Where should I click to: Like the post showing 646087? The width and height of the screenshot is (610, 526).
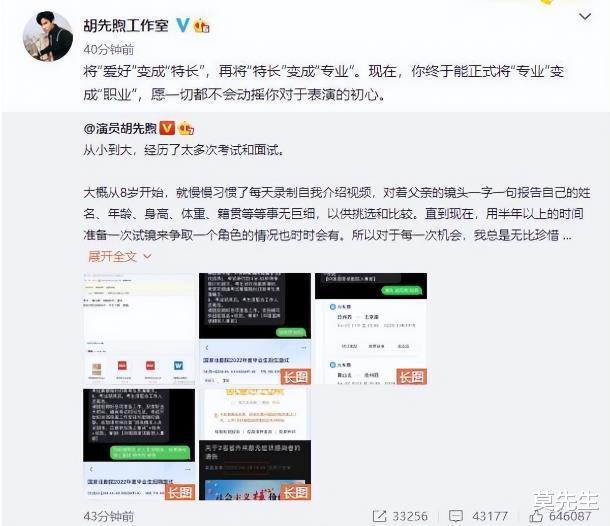(x=536, y=516)
